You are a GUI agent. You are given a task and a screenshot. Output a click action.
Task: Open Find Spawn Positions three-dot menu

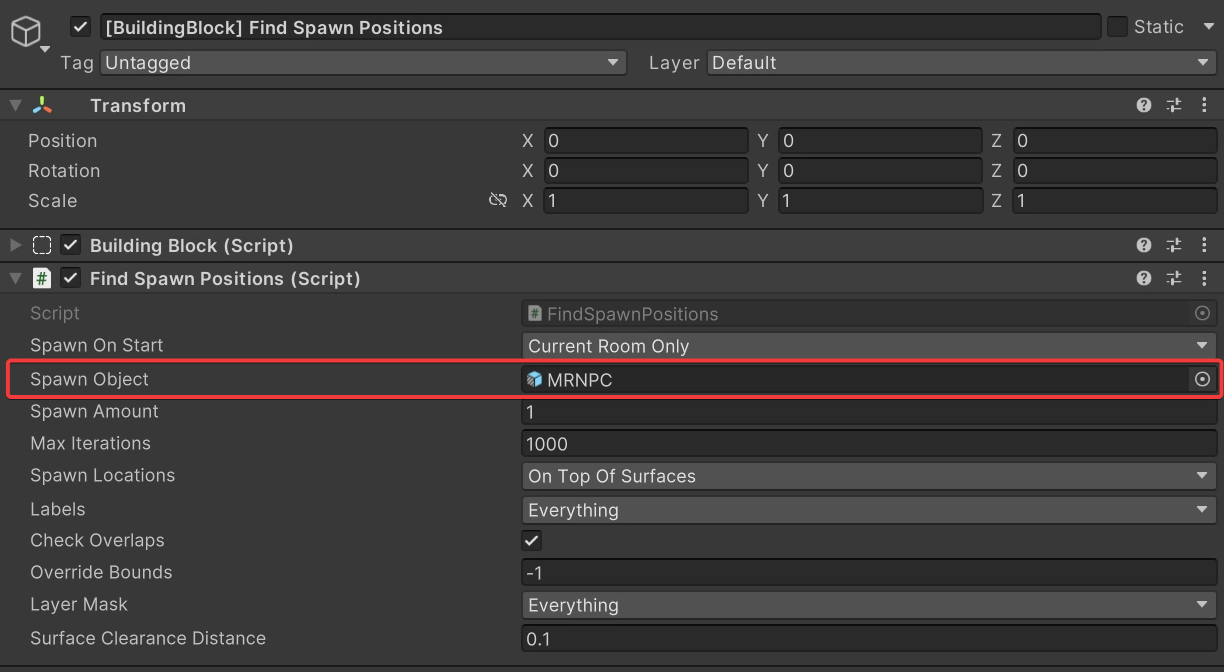pyautogui.click(x=1204, y=278)
